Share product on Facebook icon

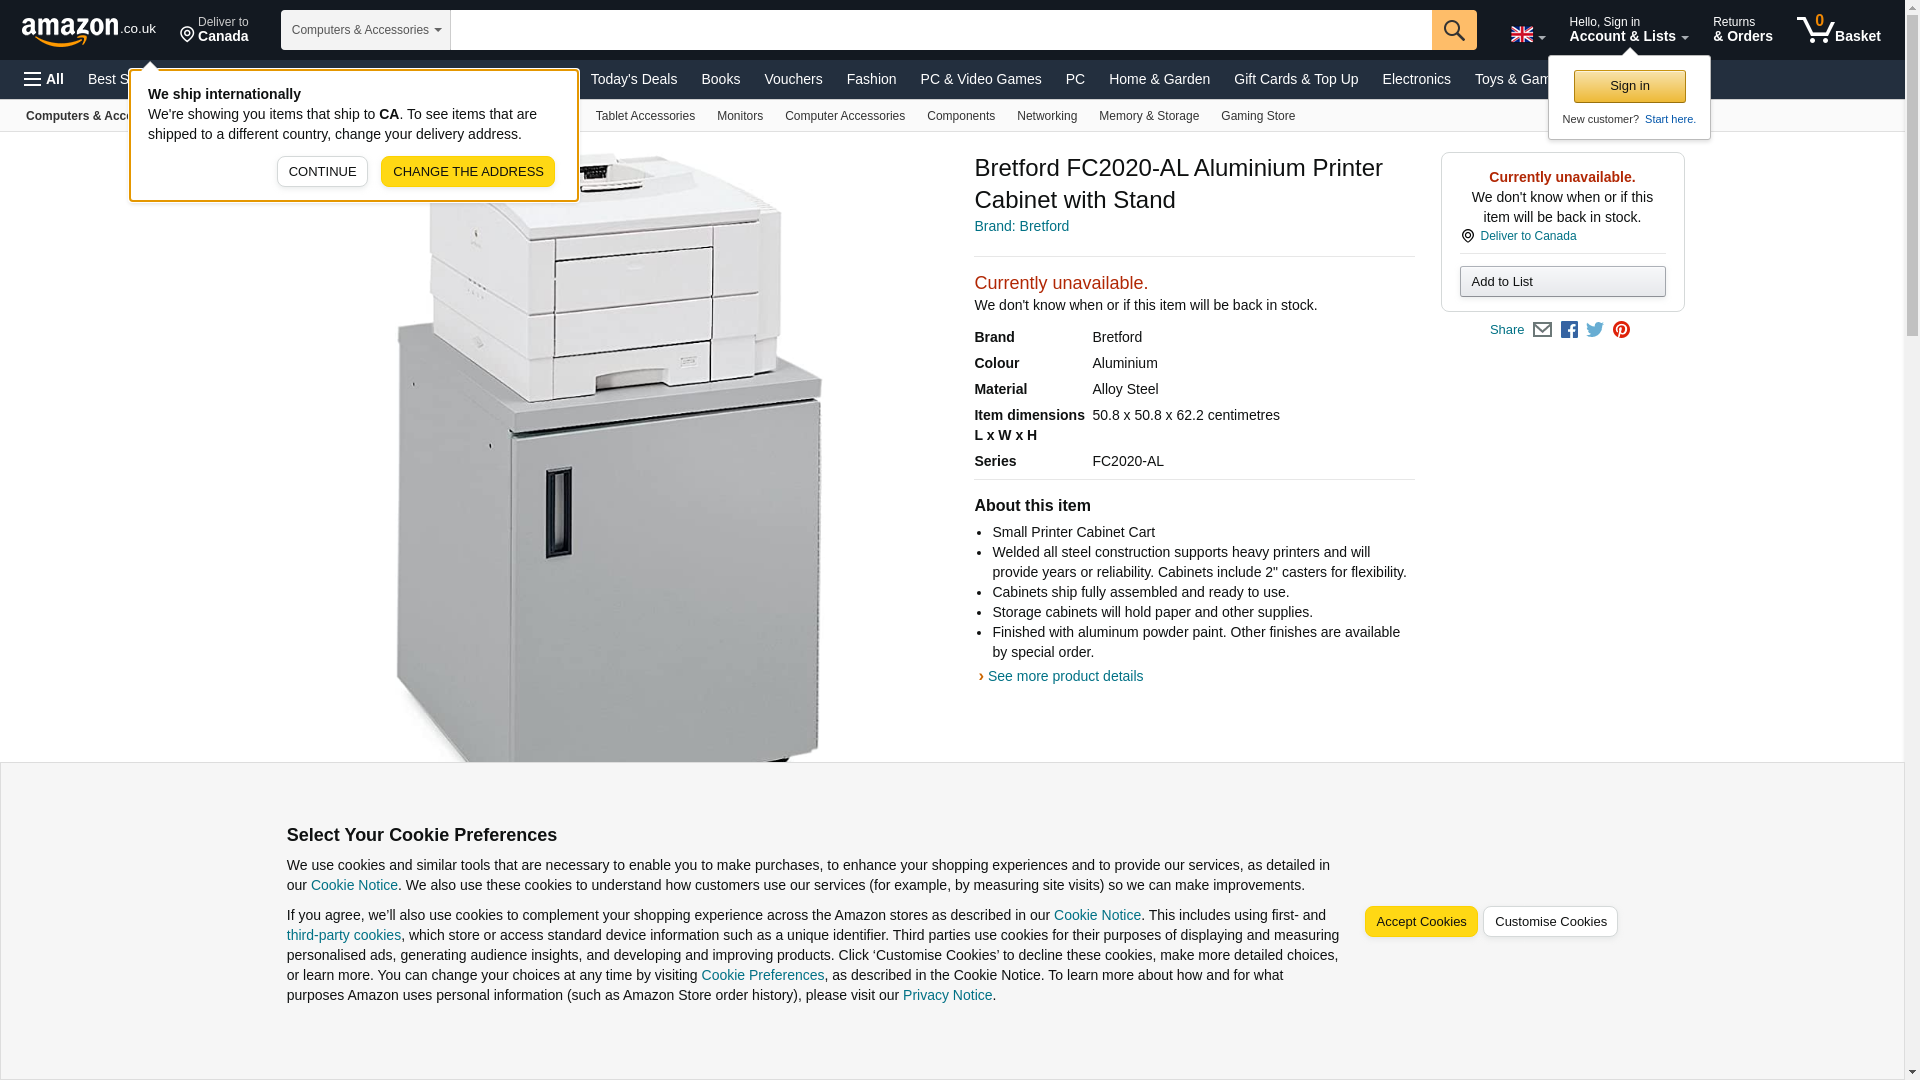coord(1569,330)
